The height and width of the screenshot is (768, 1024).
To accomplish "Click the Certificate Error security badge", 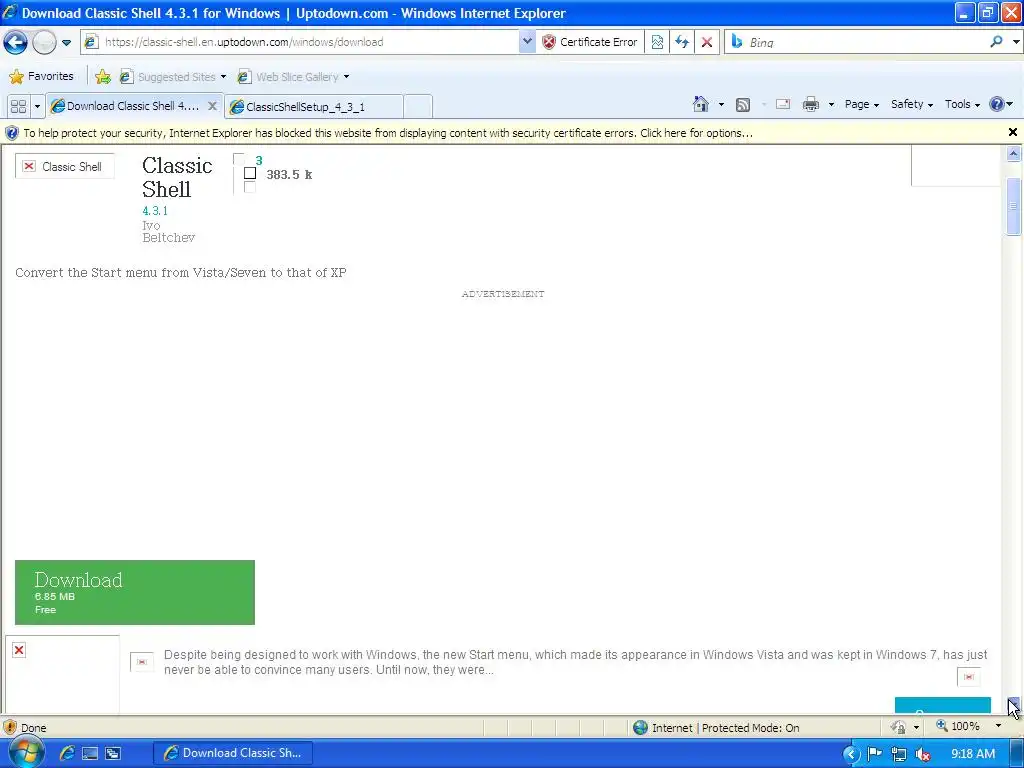I will tap(590, 42).
